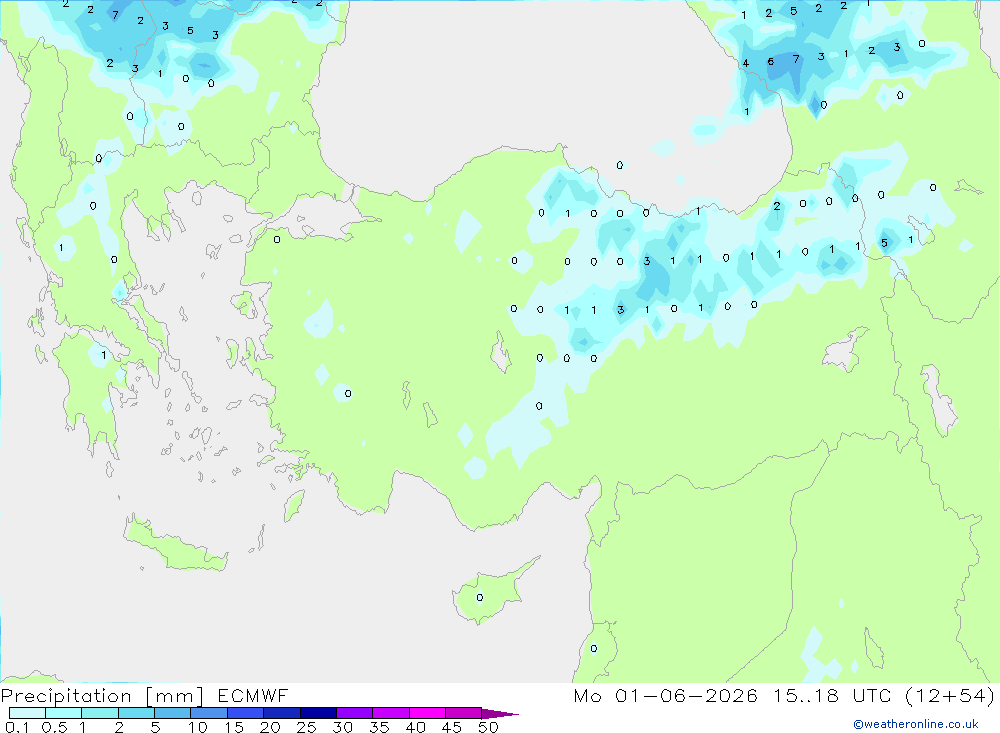
Task: Click the 10–15 mm blue legend swatch
Action: (x=209, y=713)
